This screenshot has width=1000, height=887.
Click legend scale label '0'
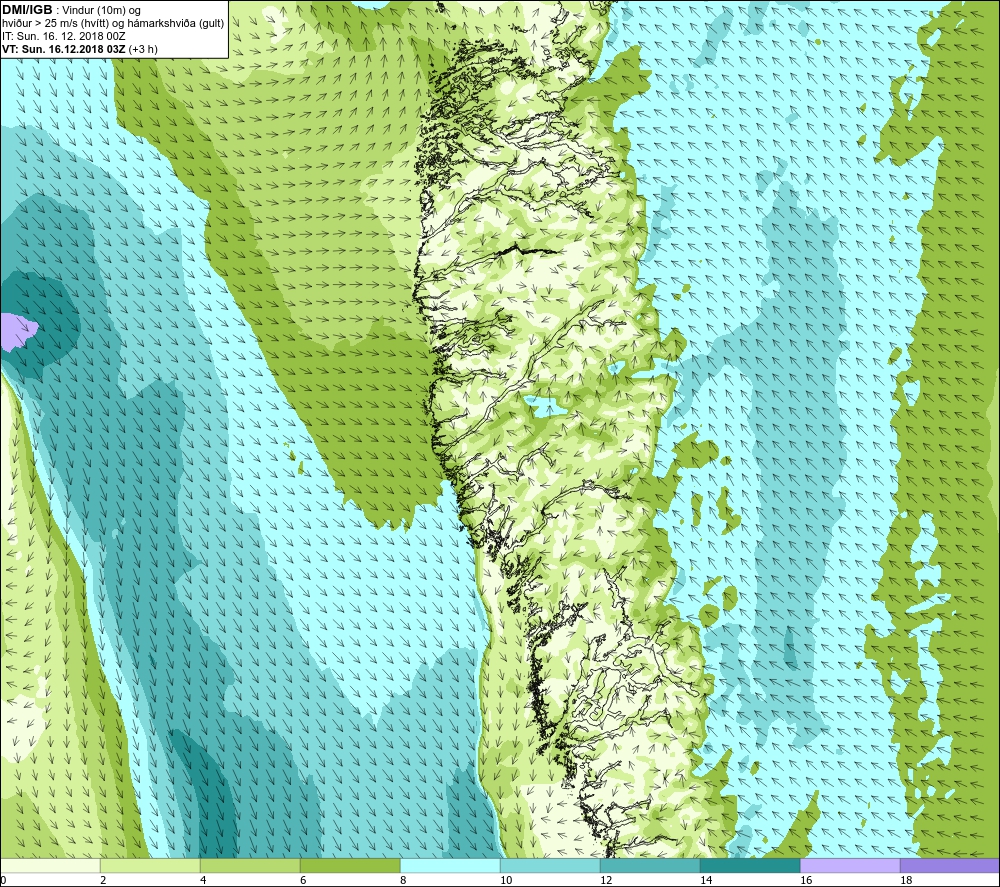click(3, 880)
